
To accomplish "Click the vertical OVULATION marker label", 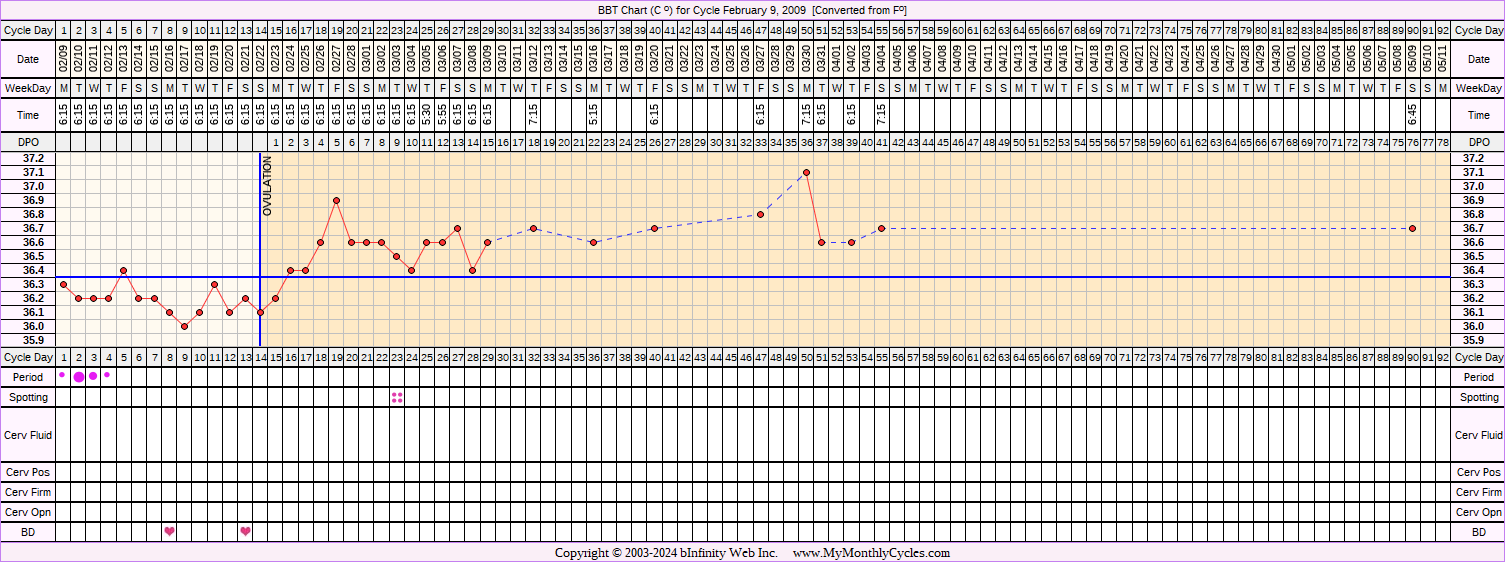I will (267, 187).
